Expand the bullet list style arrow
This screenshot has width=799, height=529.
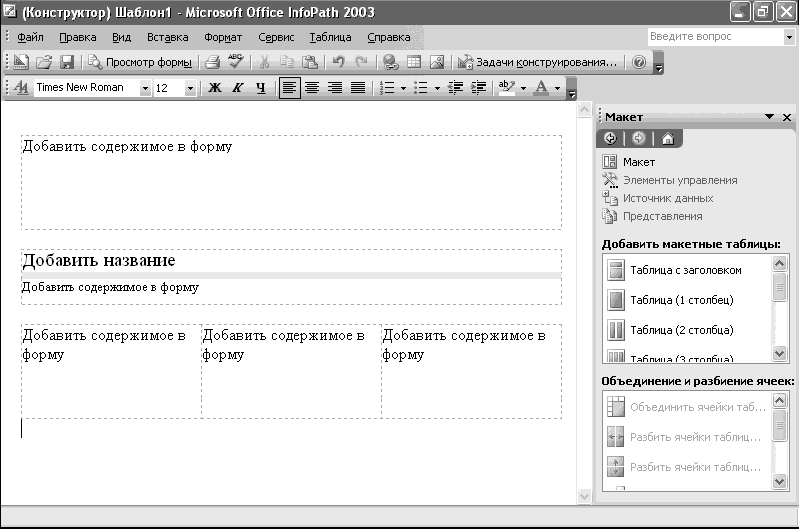pyautogui.click(x=437, y=88)
